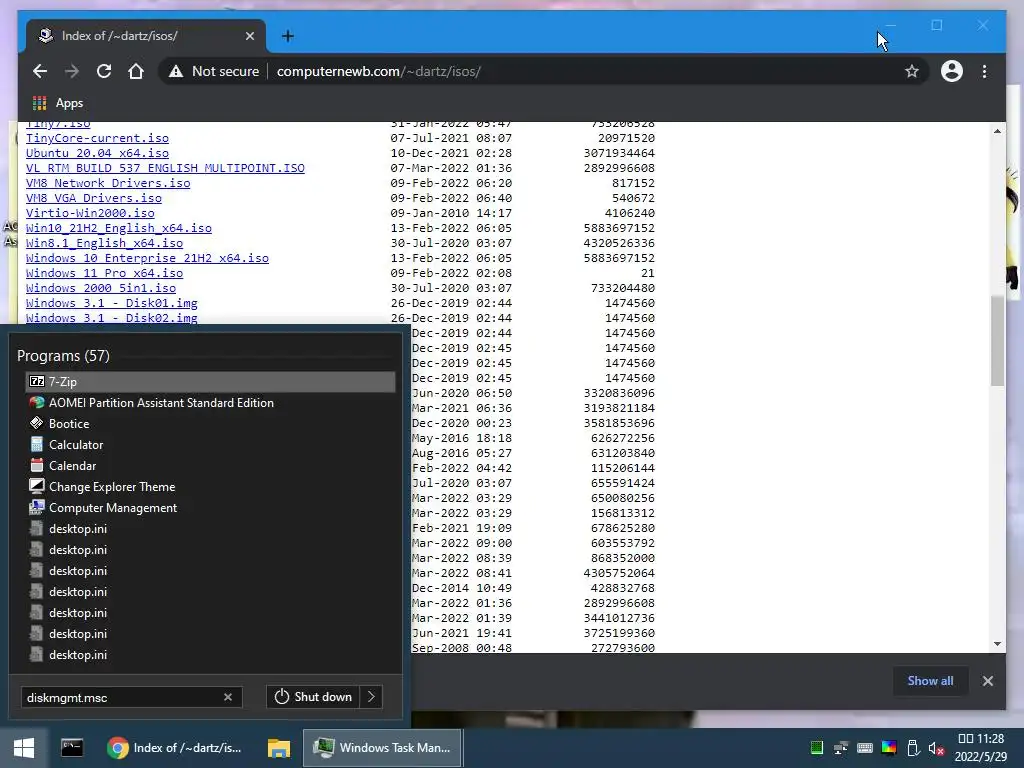The height and width of the screenshot is (768, 1024).
Task: Open the Calendar program
Action: 210,466
